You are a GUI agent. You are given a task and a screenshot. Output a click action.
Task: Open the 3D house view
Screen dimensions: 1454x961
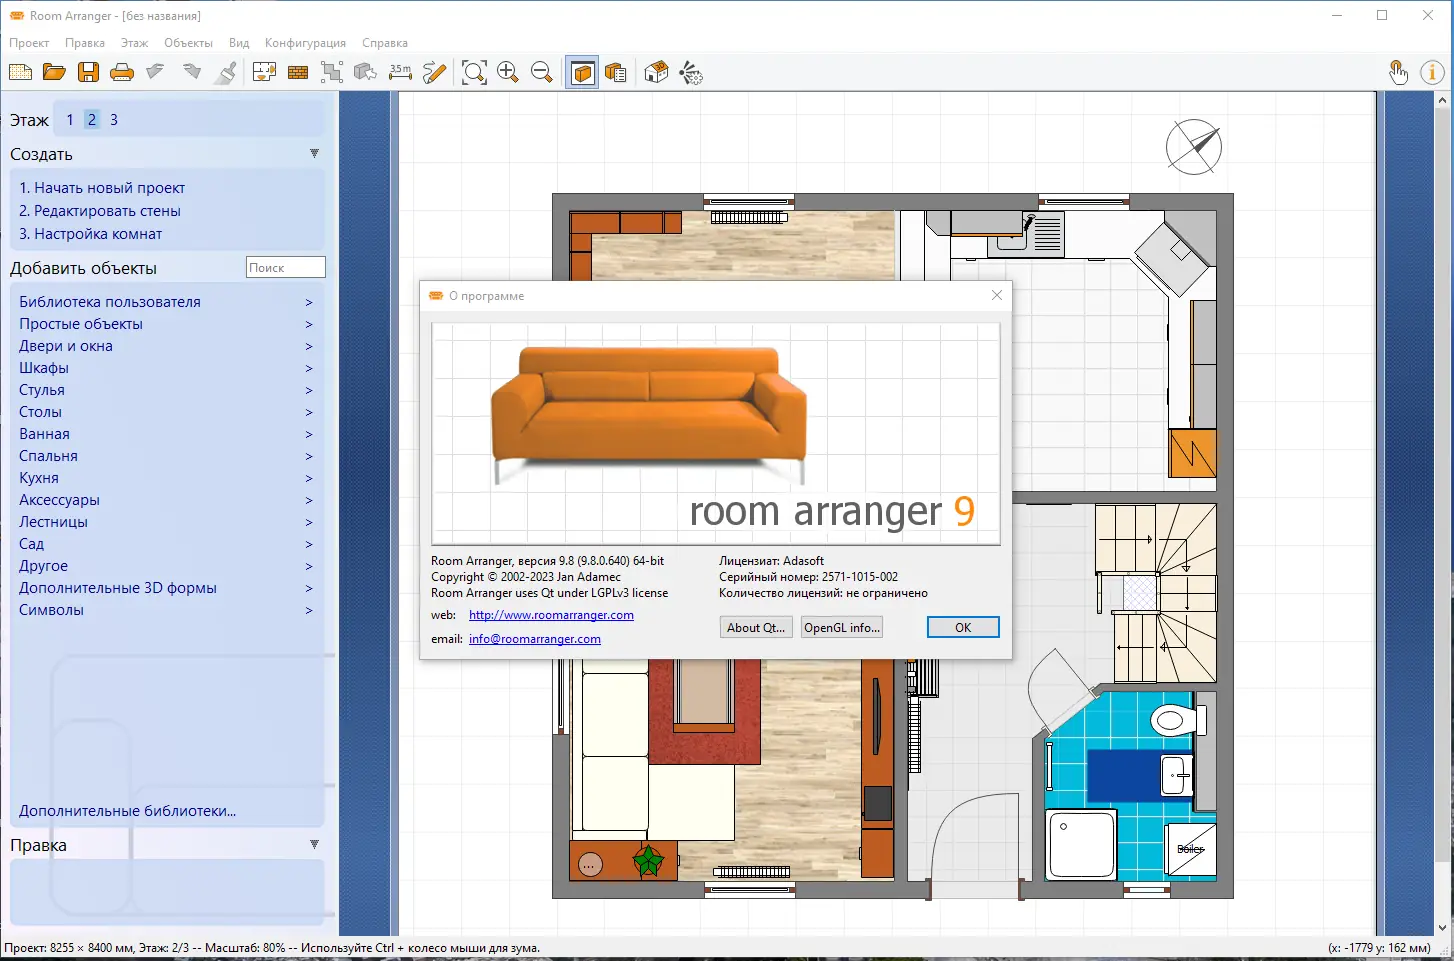click(x=656, y=72)
